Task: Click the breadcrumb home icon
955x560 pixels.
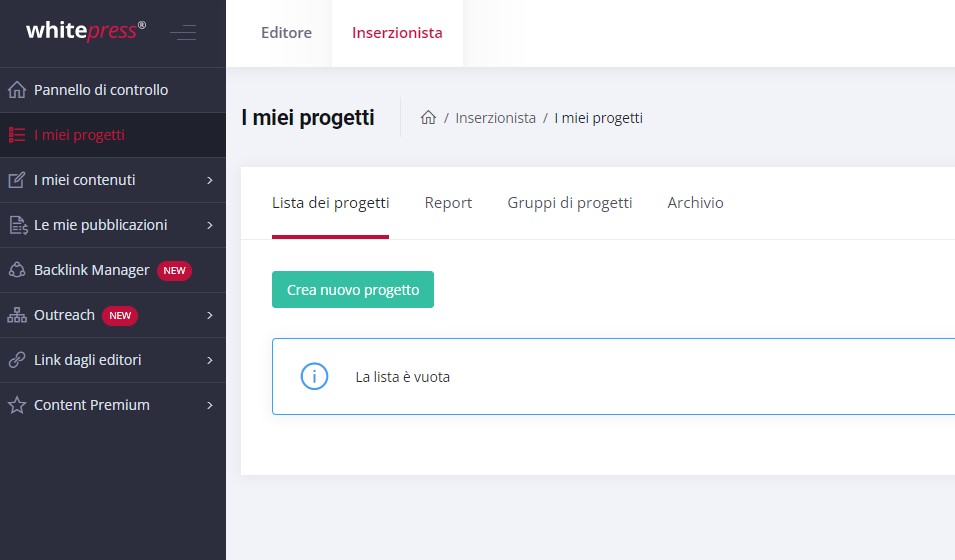Action: click(428, 117)
